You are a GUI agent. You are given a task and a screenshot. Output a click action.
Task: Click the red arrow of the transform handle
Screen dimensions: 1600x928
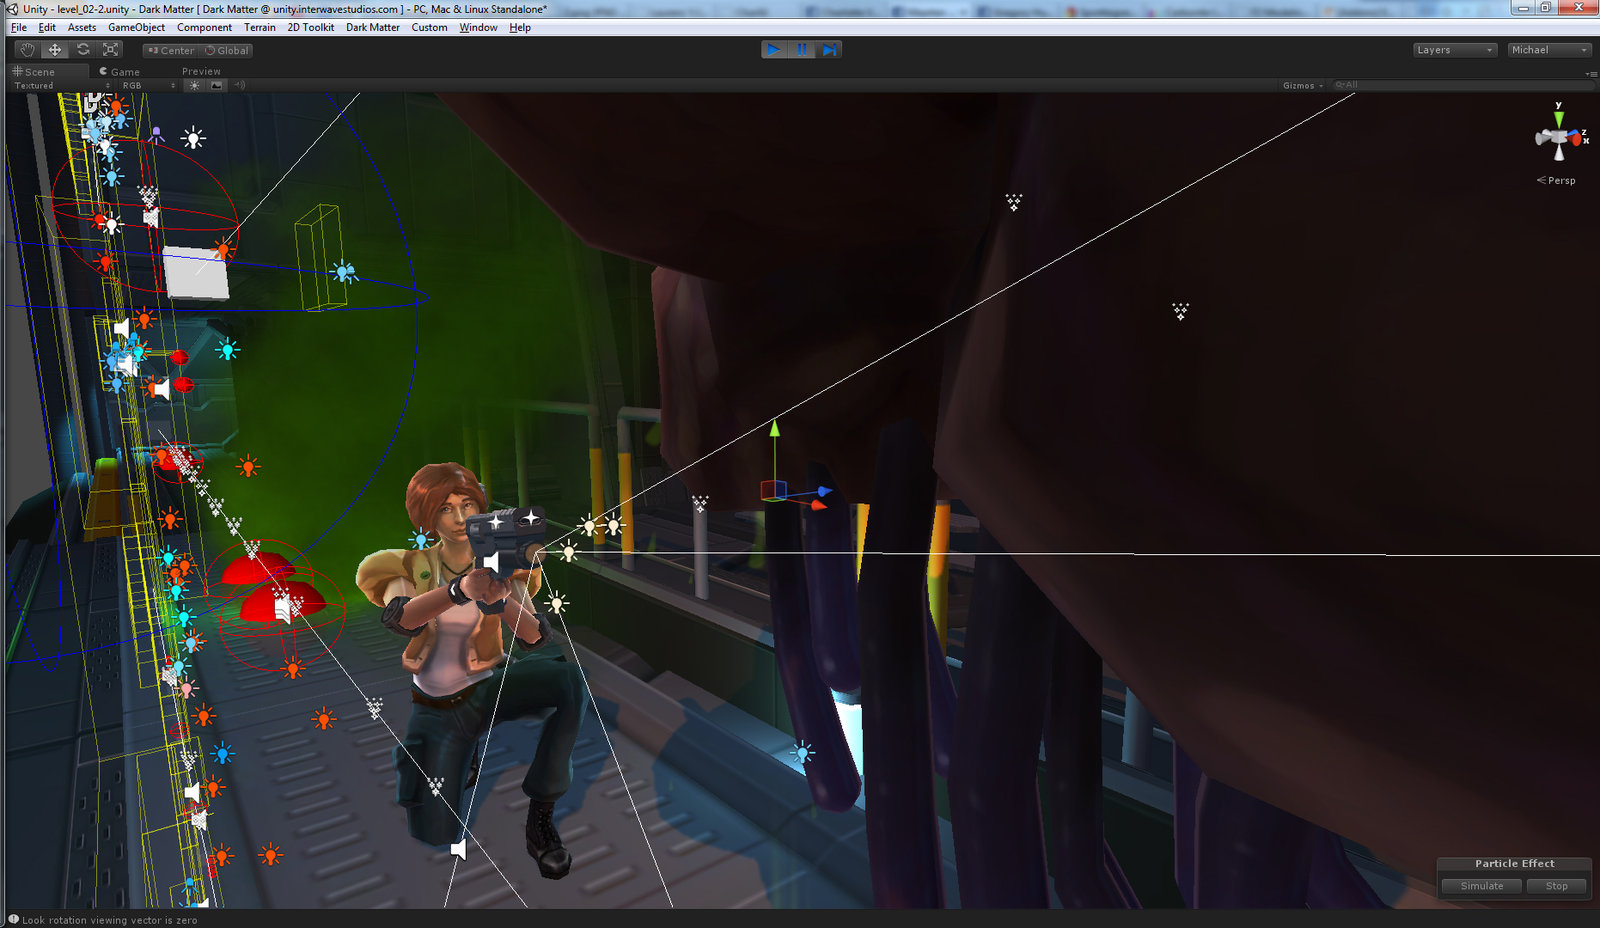coord(818,505)
